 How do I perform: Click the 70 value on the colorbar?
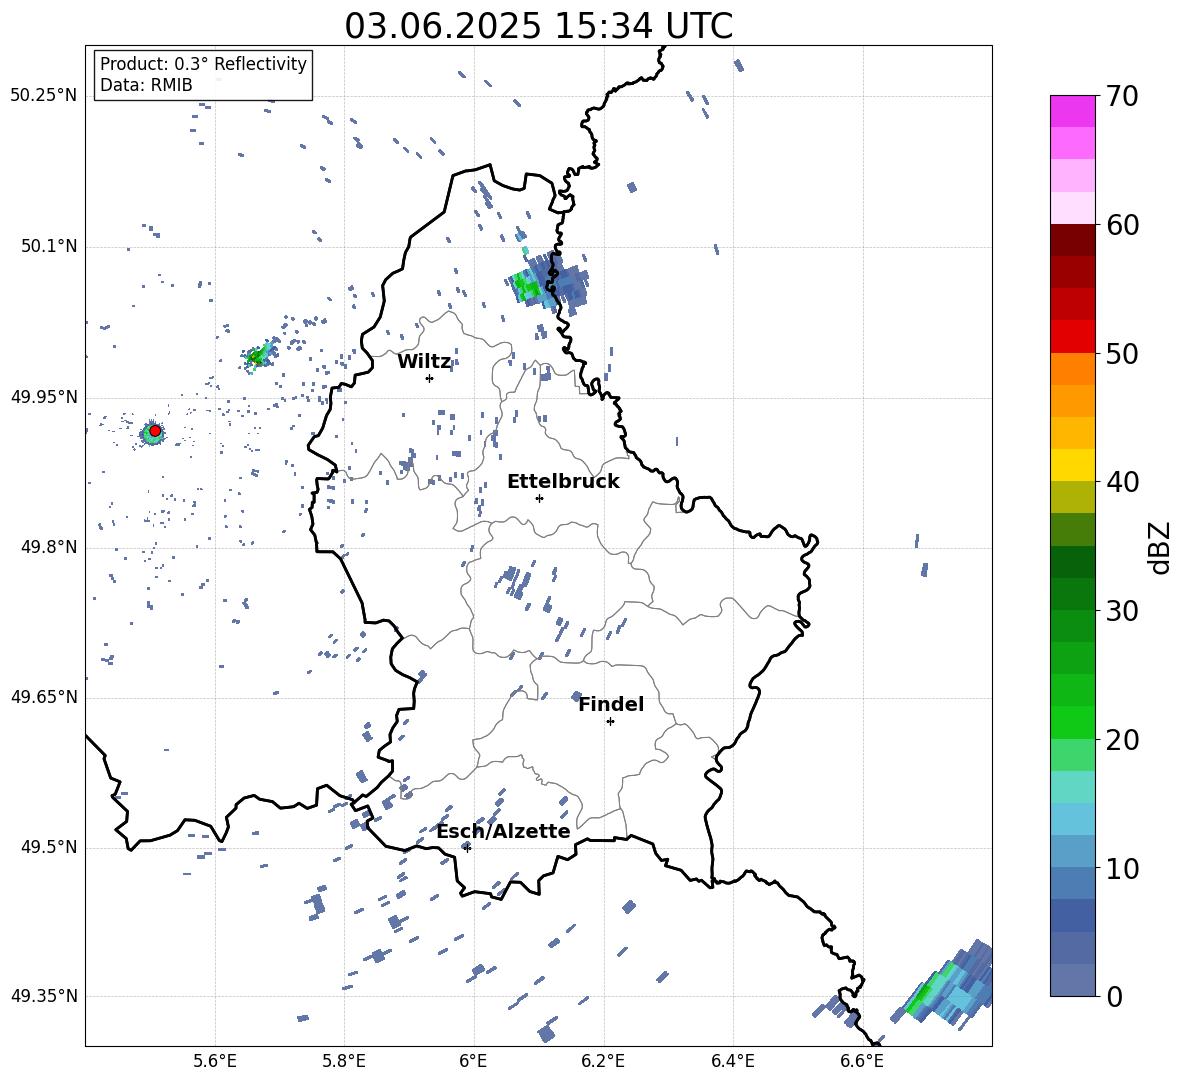[x=1122, y=96]
